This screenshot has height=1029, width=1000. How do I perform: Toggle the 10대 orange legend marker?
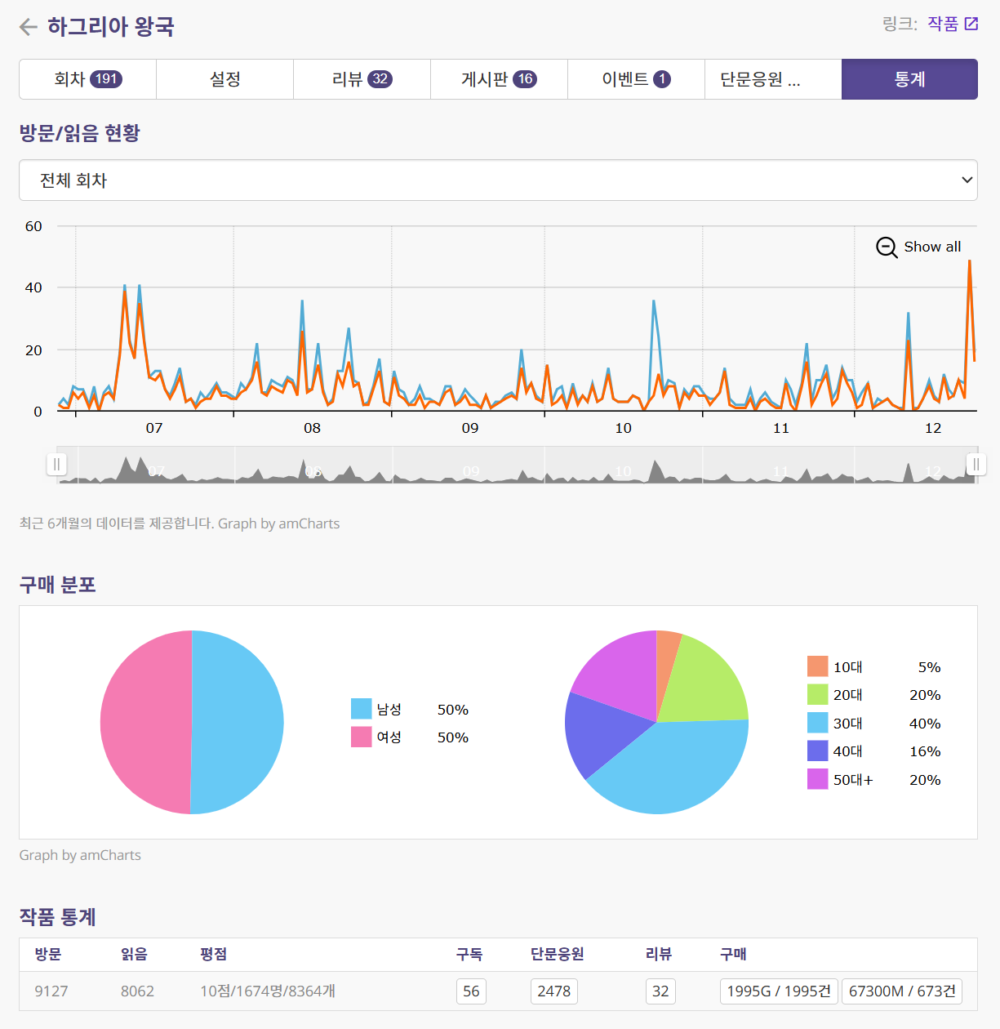817,667
